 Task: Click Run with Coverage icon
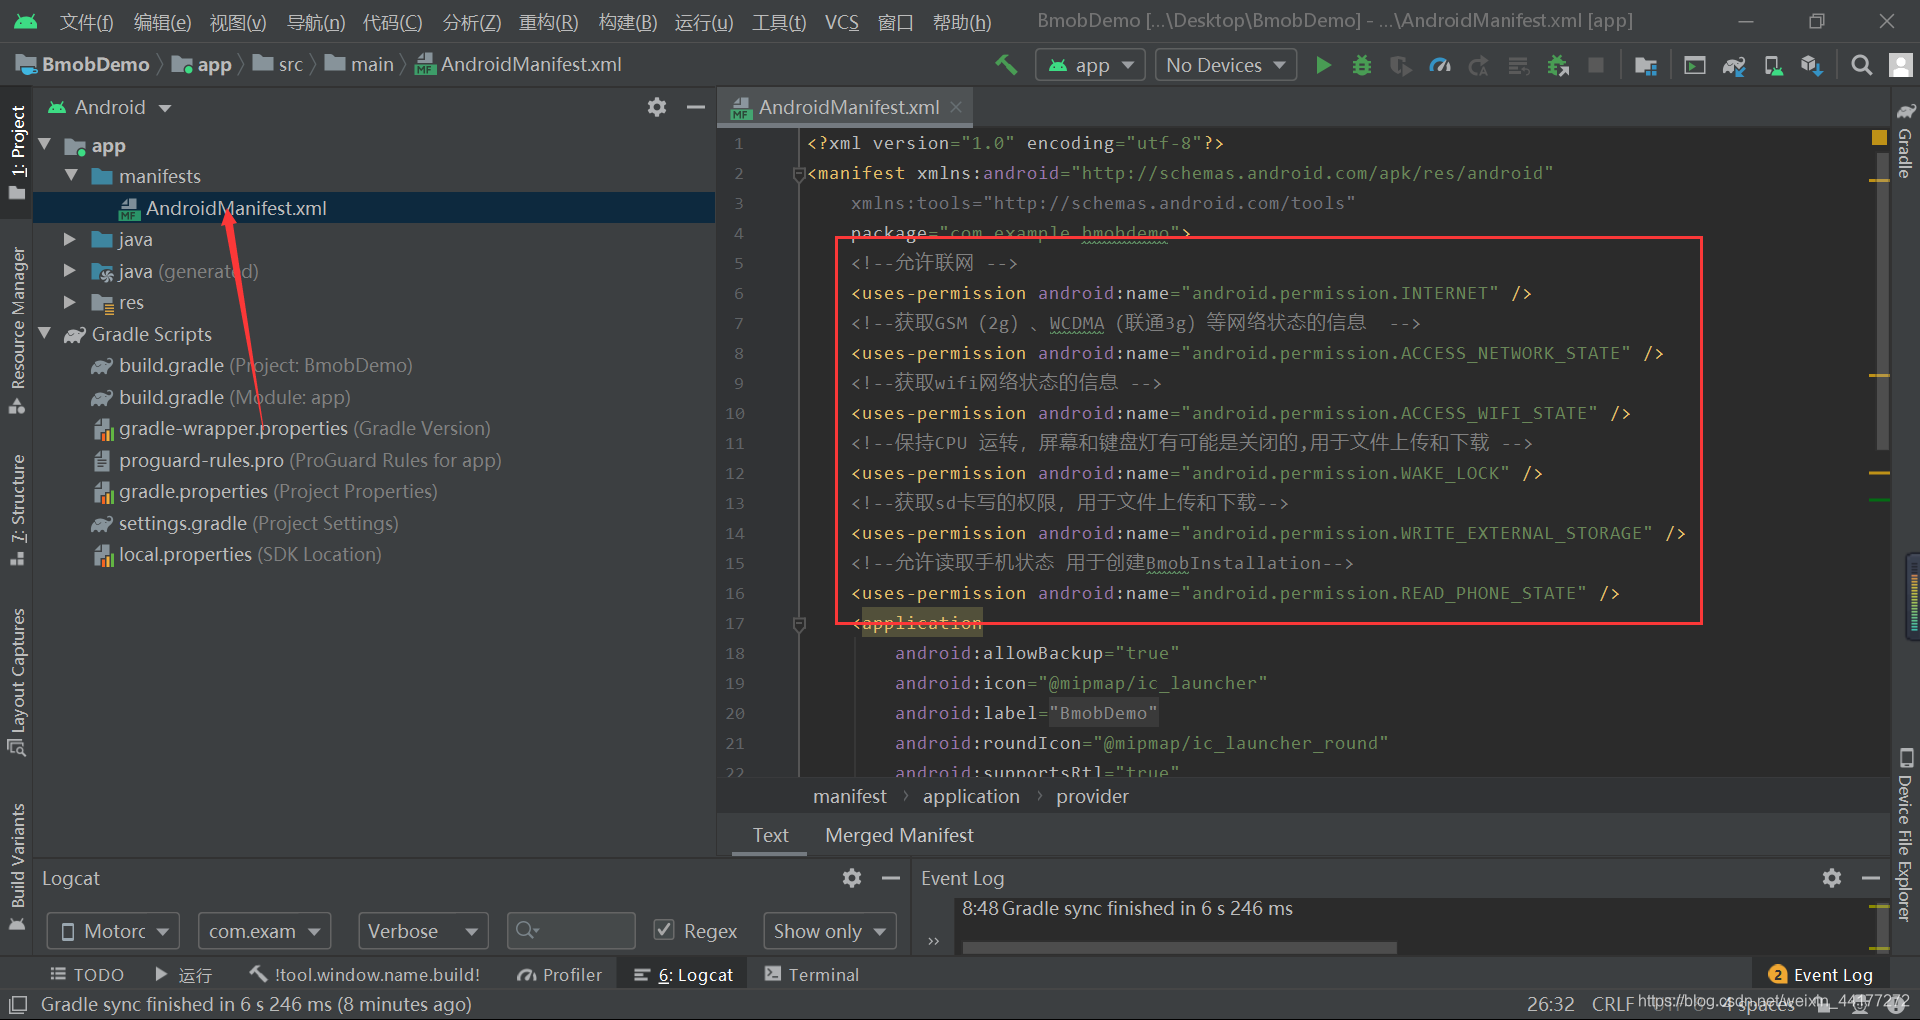click(1401, 65)
